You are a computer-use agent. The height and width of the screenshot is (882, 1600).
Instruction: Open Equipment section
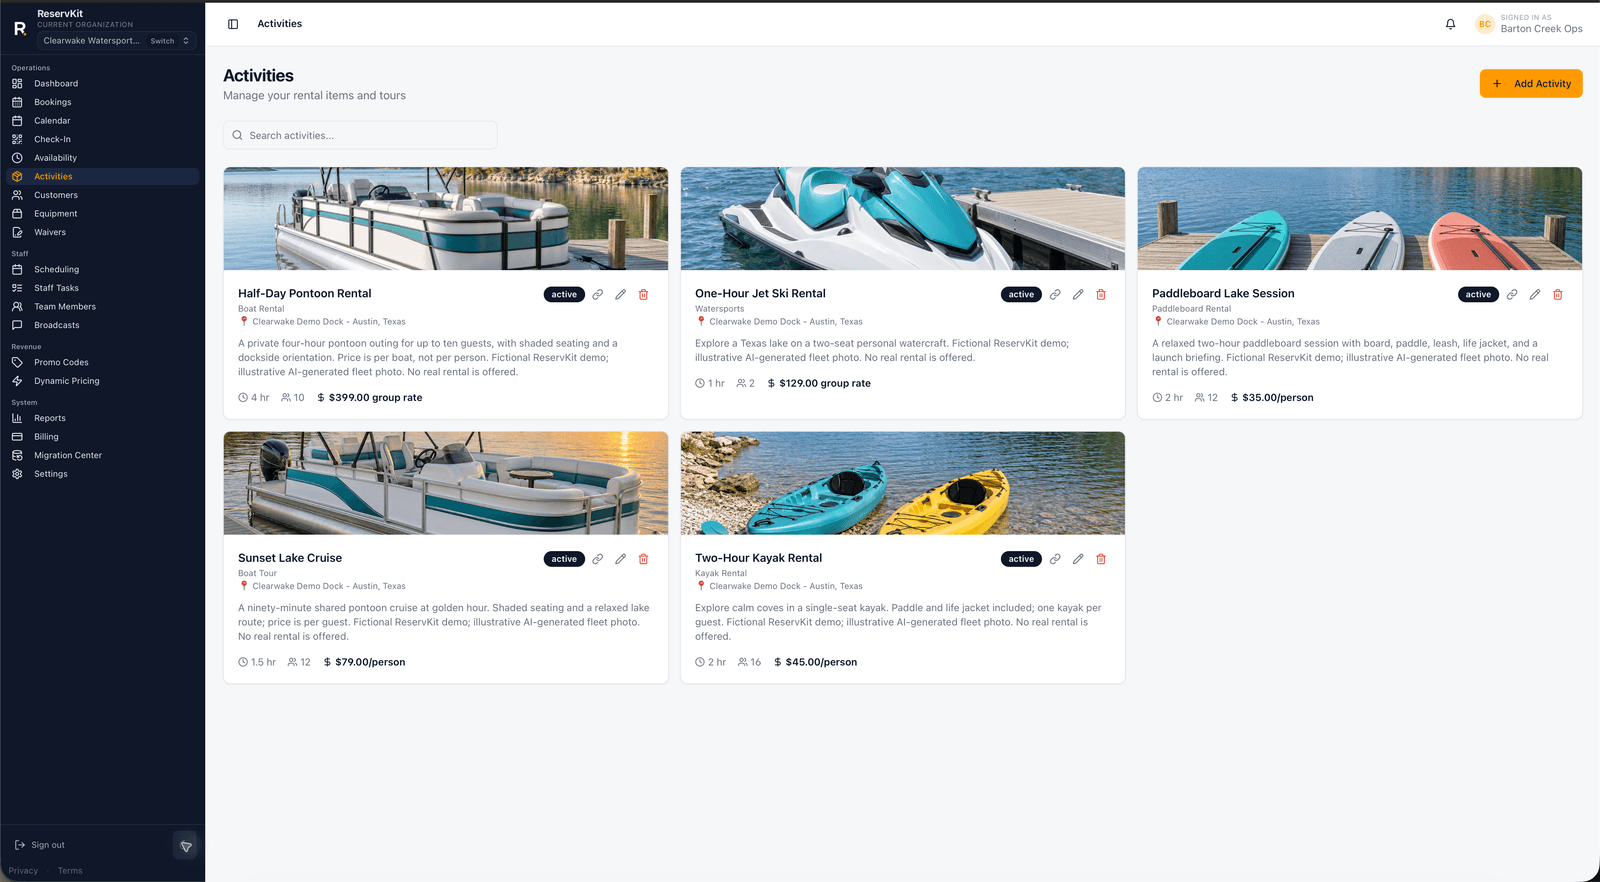[102, 214]
